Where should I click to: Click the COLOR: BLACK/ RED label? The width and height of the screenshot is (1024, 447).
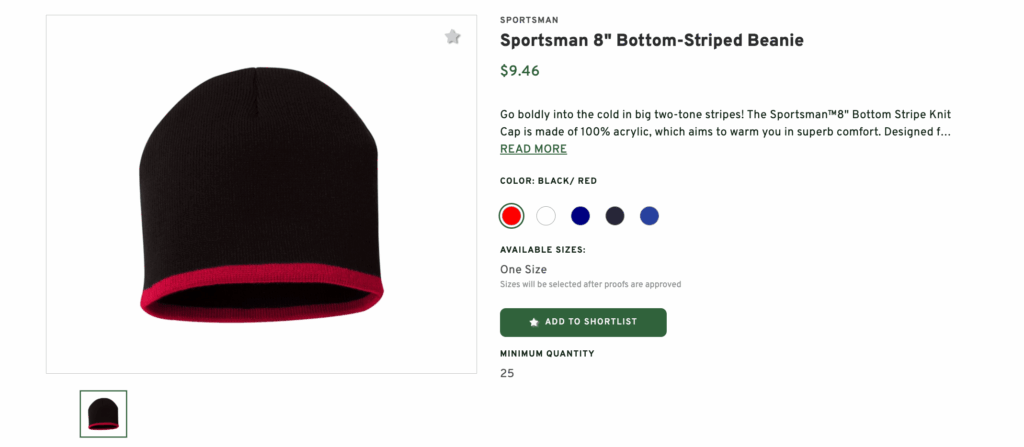[x=547, y=181]
